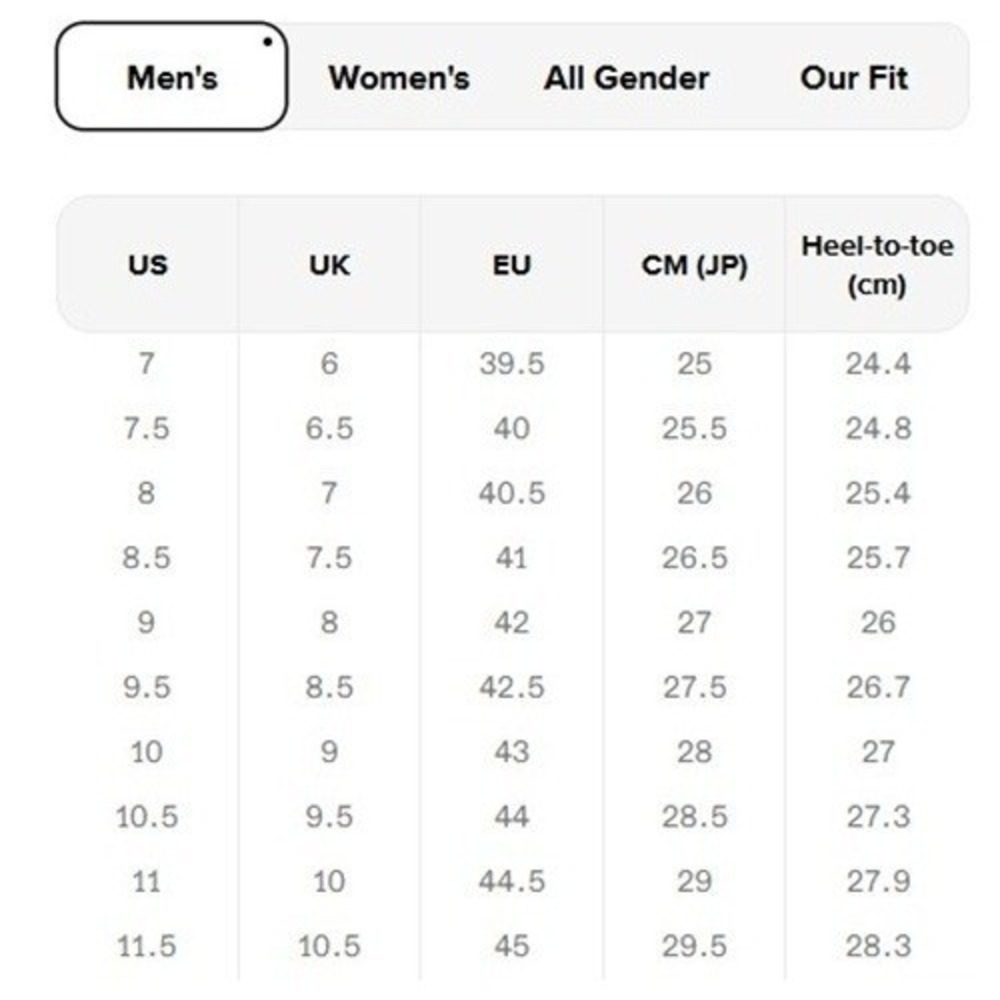Click EU size 44.5 cell
The height and width of the screenshot is (1000, 1000).
pos(511,881)
